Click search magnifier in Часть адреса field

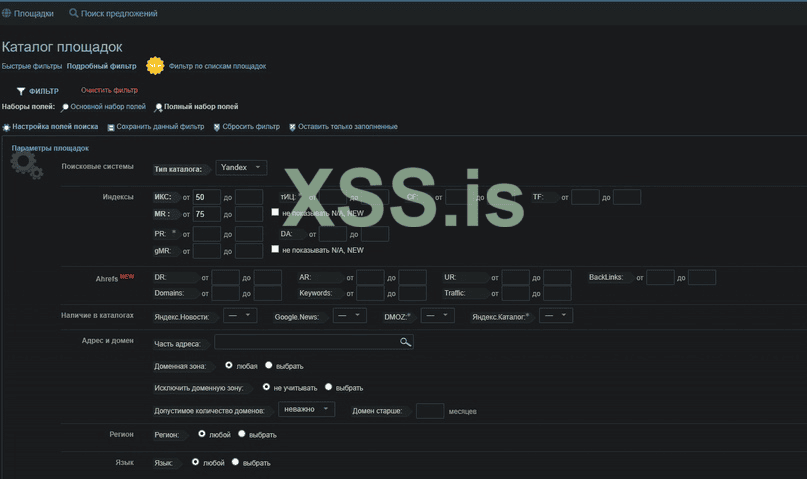tap(406, 342)
